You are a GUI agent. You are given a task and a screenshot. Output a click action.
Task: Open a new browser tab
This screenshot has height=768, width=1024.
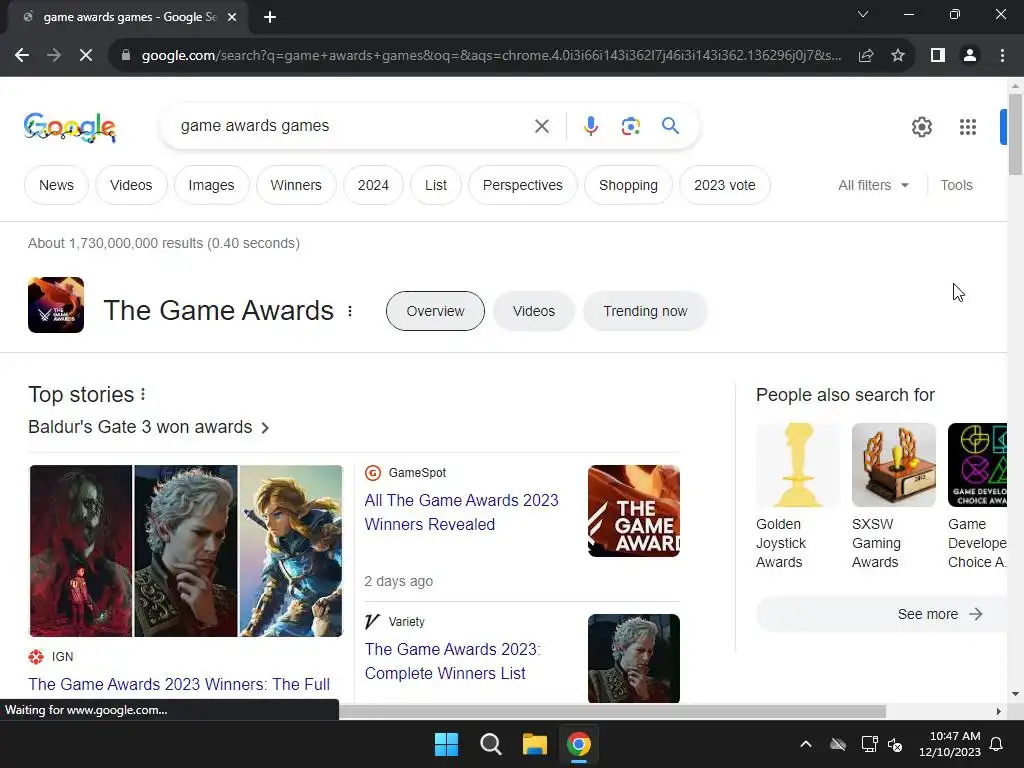coord(270,17)
